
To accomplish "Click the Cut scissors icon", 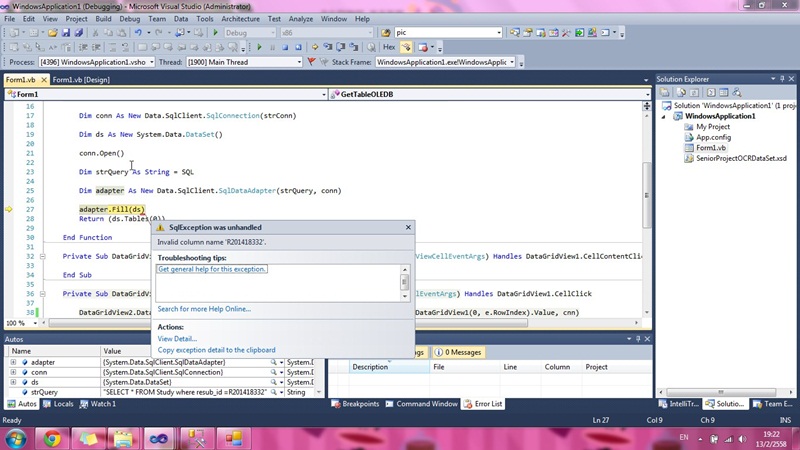I will tap(94, 33).
